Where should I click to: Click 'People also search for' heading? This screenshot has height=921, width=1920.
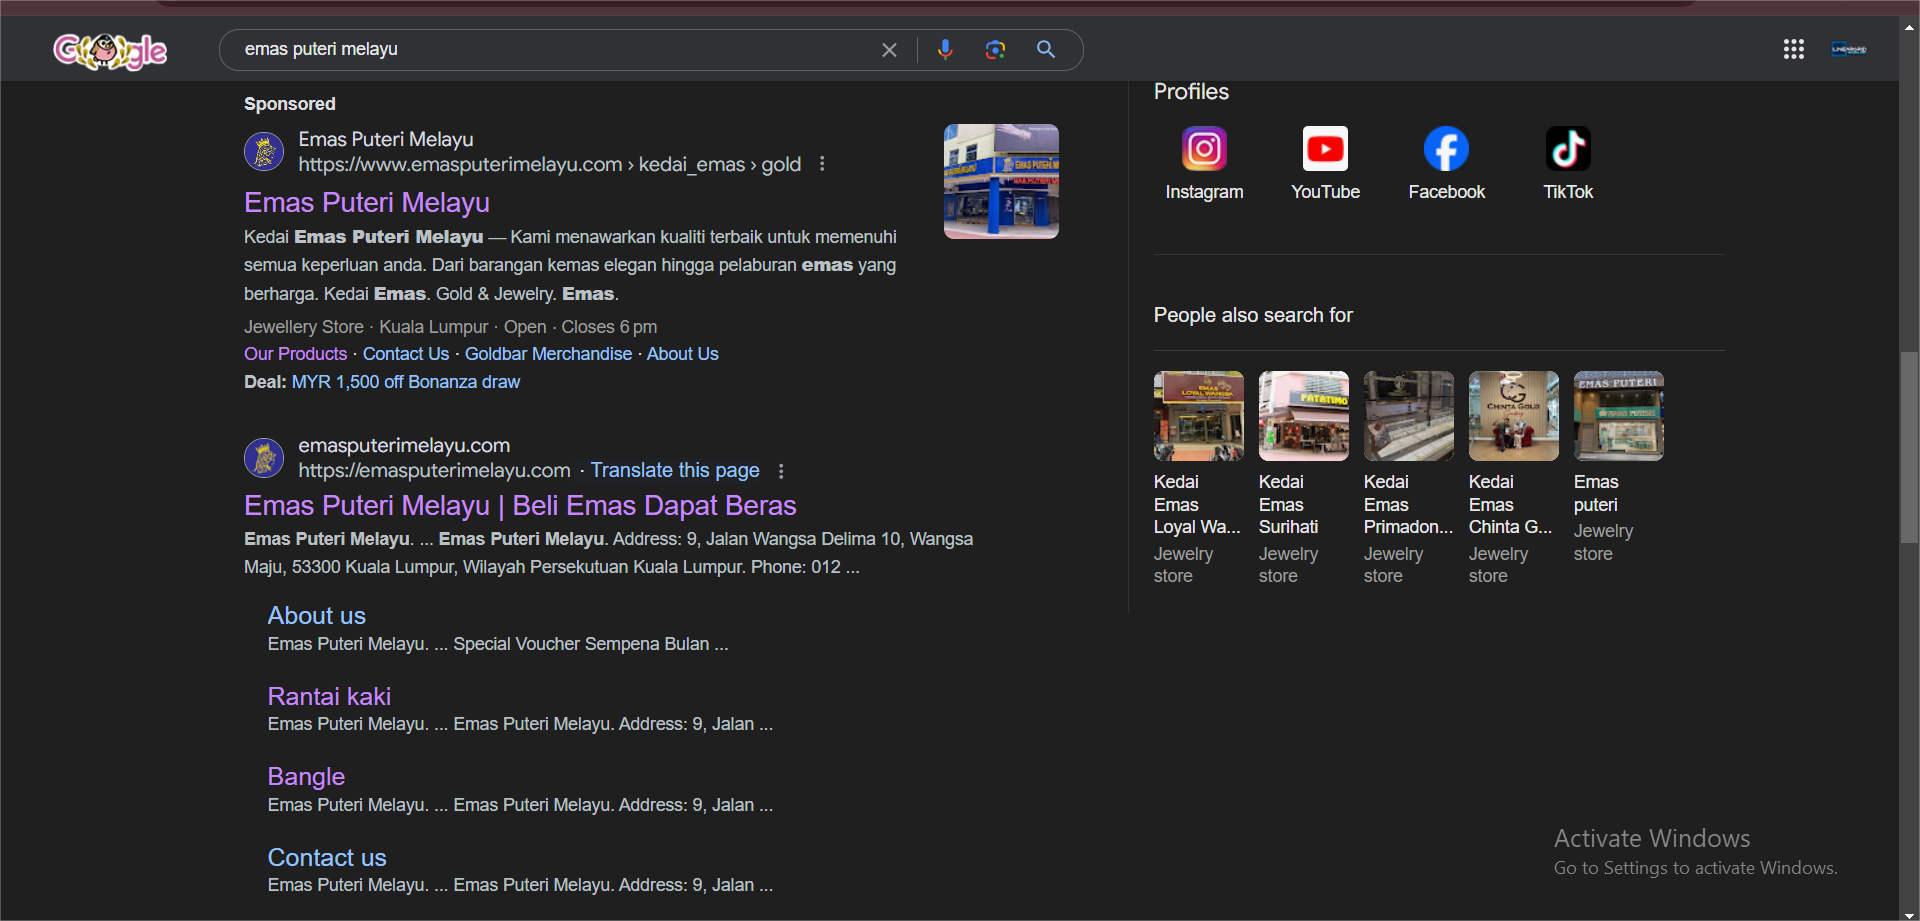1253,315
